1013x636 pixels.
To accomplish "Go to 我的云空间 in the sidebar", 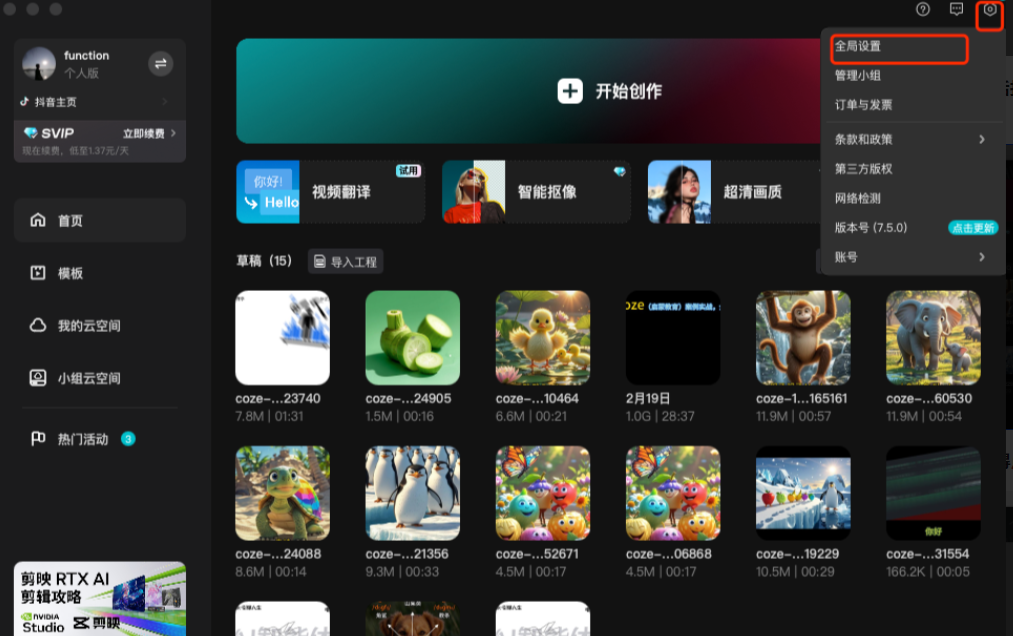I will pyautogui.click(x=88, y=326).
